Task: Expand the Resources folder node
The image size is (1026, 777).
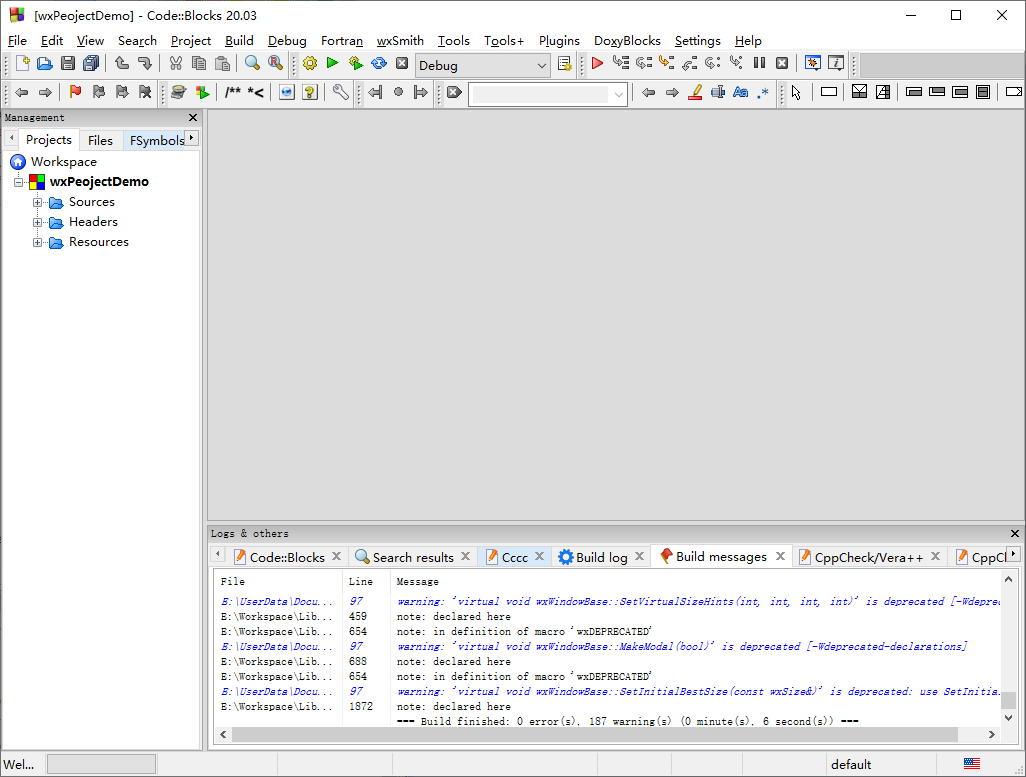Action: (38, 242)
